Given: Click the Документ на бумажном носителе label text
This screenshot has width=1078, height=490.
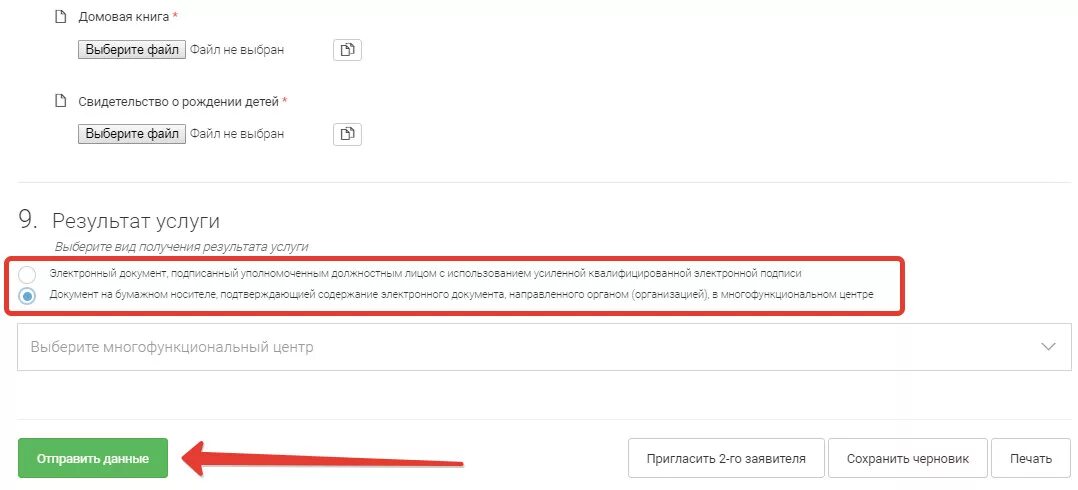Looking at the screenshot, I should 460,295.
